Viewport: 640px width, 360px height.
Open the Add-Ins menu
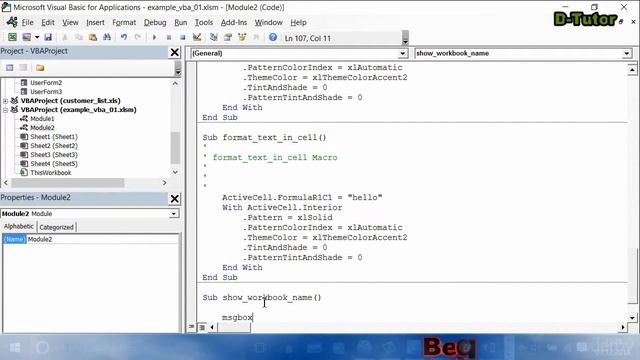coord(234,22)
